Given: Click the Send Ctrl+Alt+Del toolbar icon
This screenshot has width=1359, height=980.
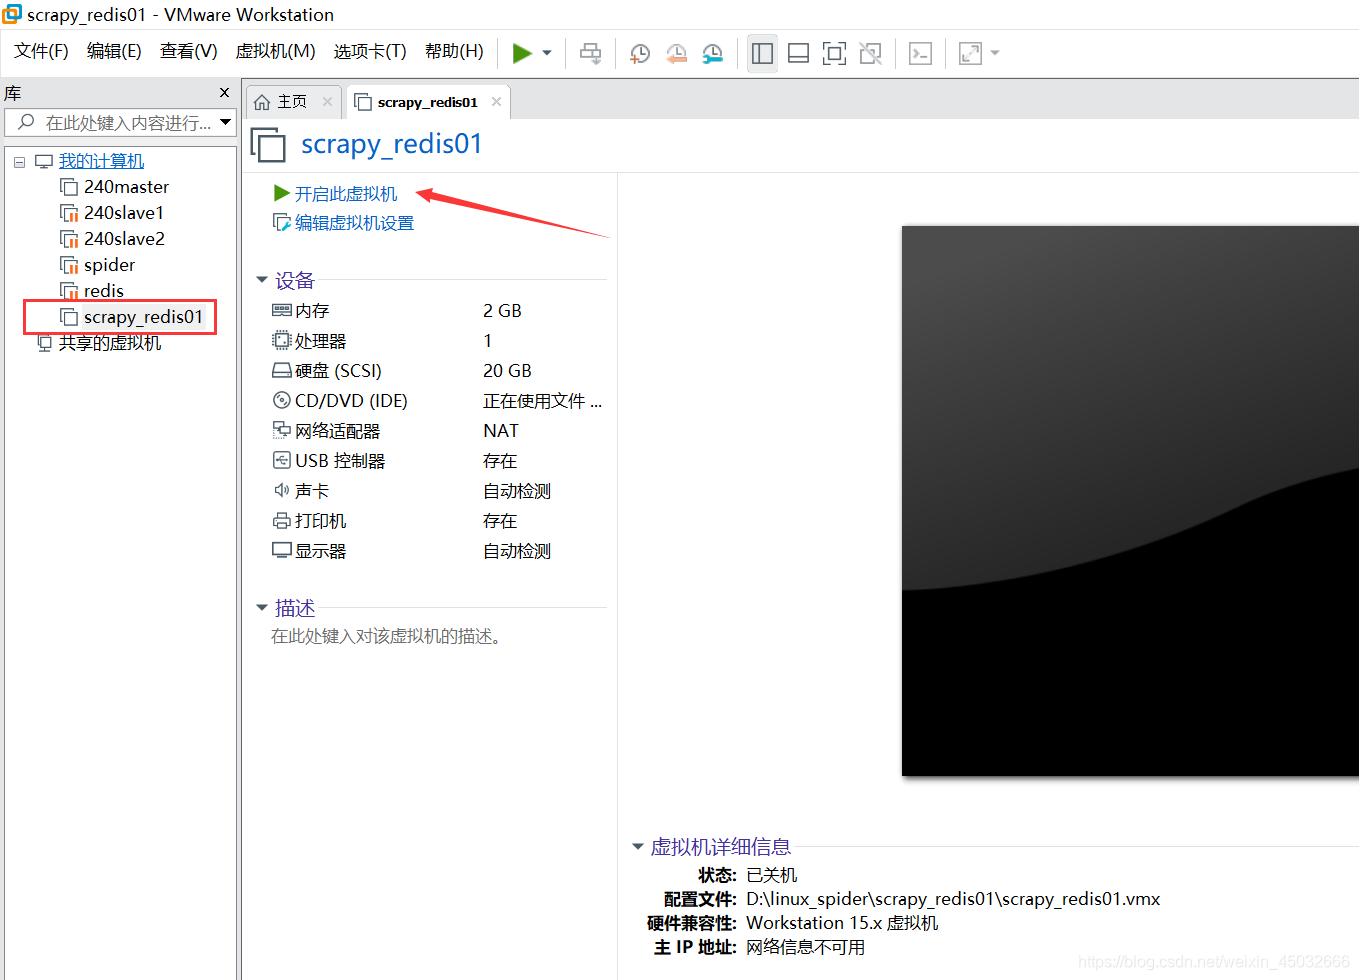Looking at the screenshot, I should 591,53.
